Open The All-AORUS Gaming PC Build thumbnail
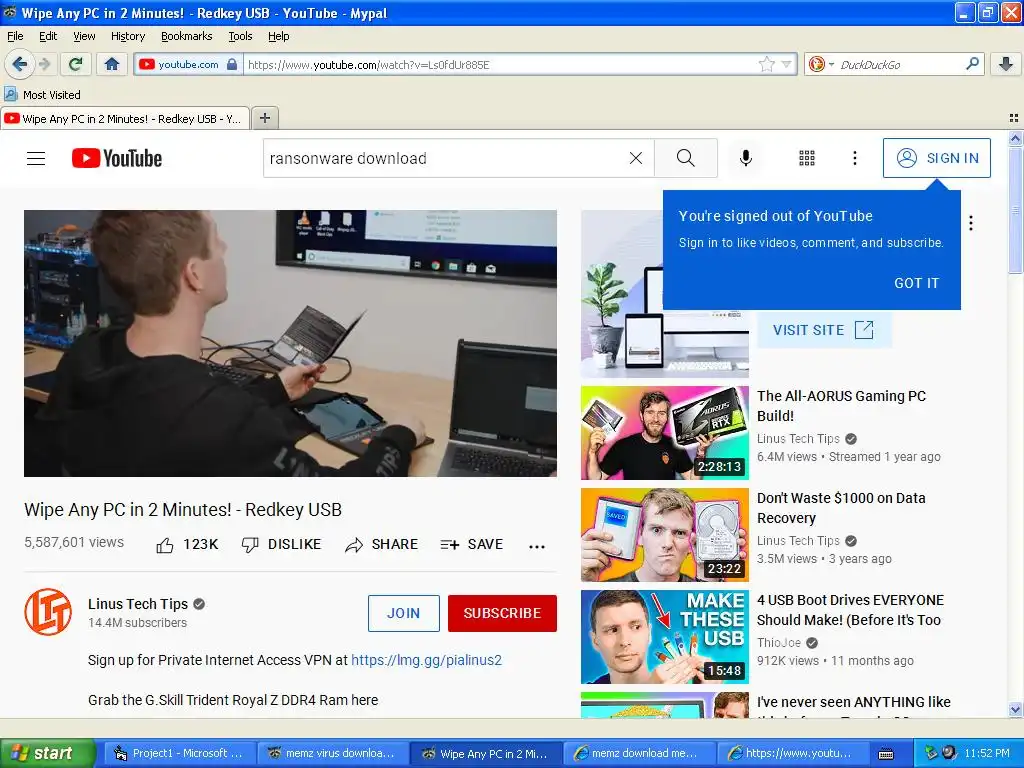This screenshot has height=768, width=1024. (665, 433)
